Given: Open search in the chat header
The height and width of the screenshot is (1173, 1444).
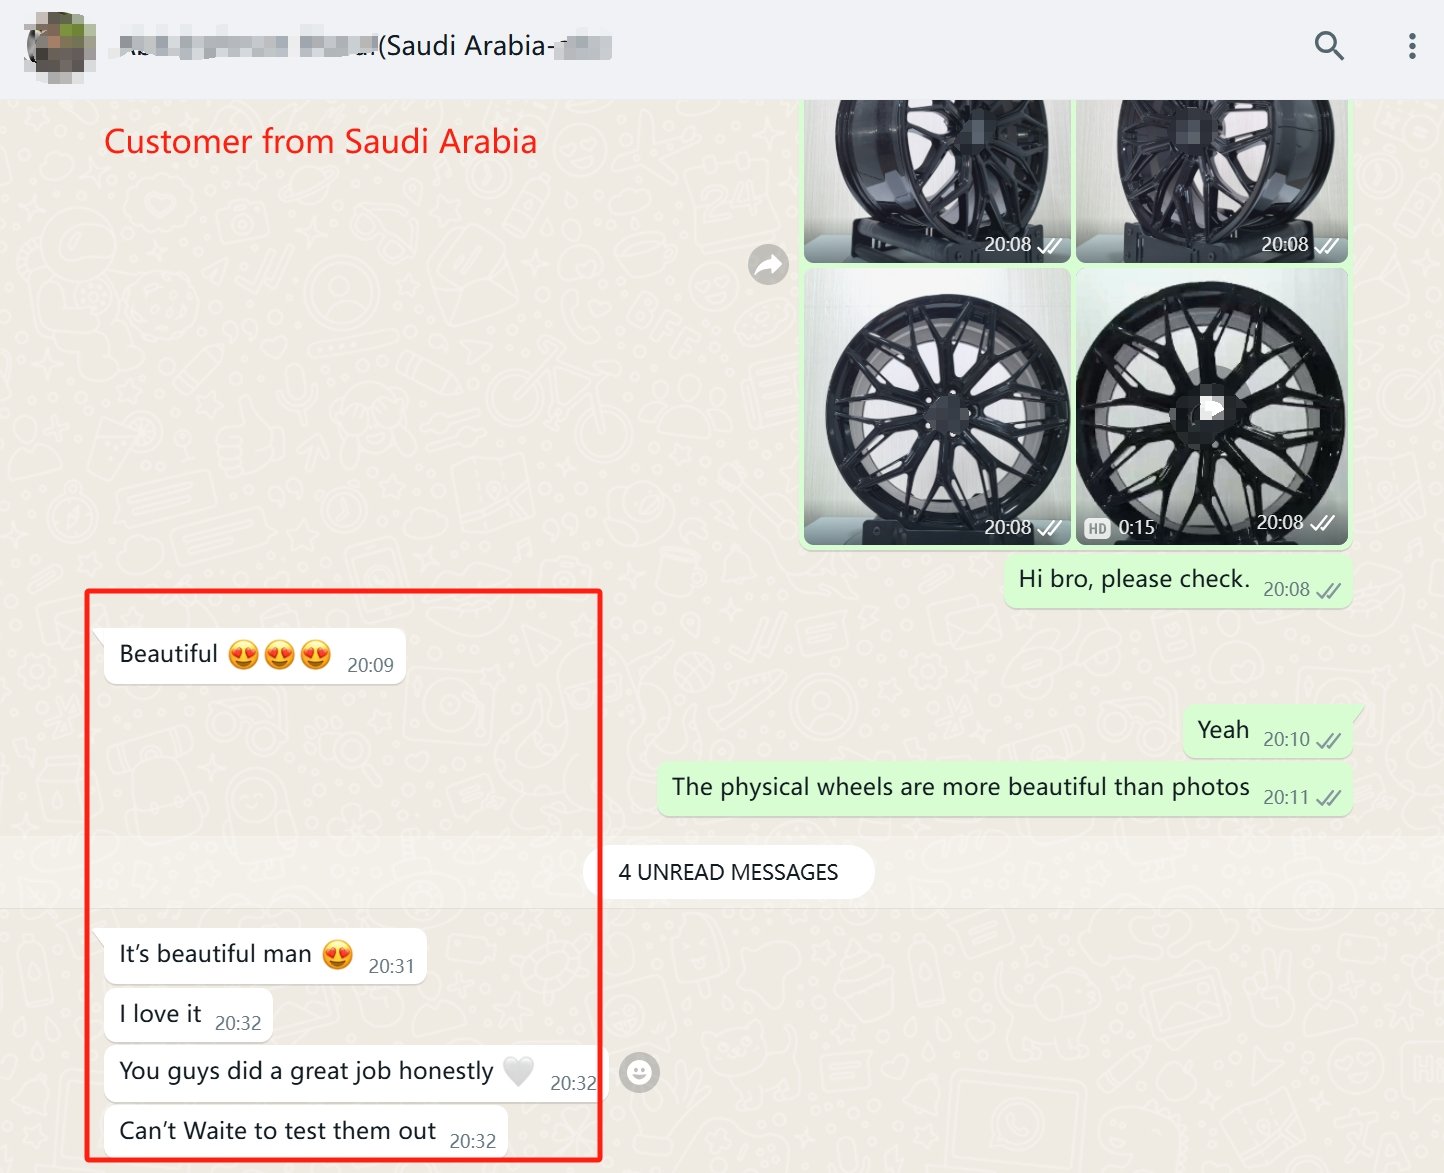Looking at the screenshot, I should pyautogui.click(x=1329, y=46).
